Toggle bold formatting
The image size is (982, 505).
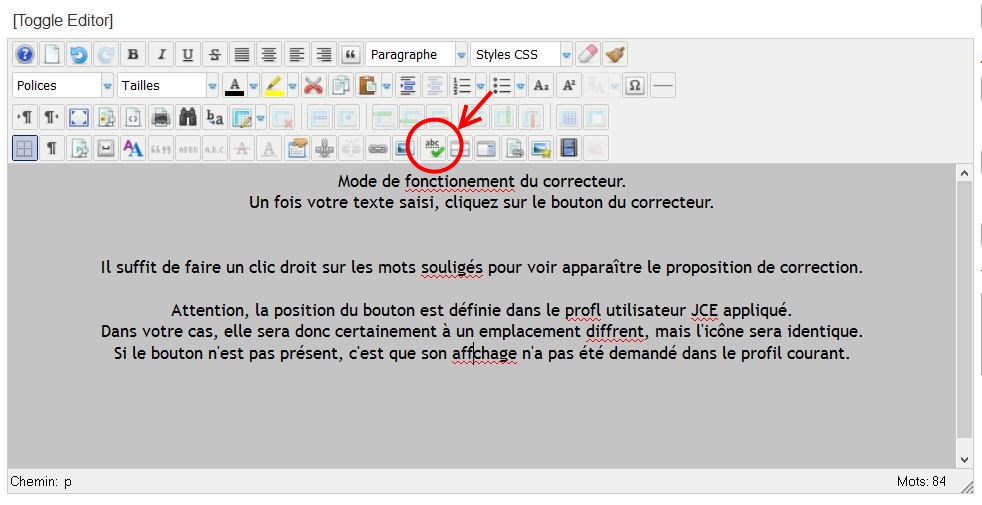tap(133, 55)
